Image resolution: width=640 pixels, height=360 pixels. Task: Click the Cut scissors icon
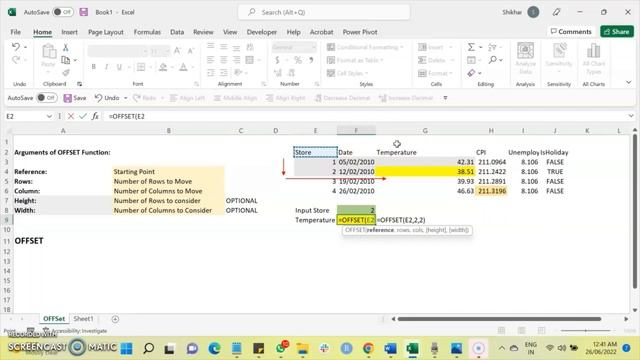click(65, 48)
